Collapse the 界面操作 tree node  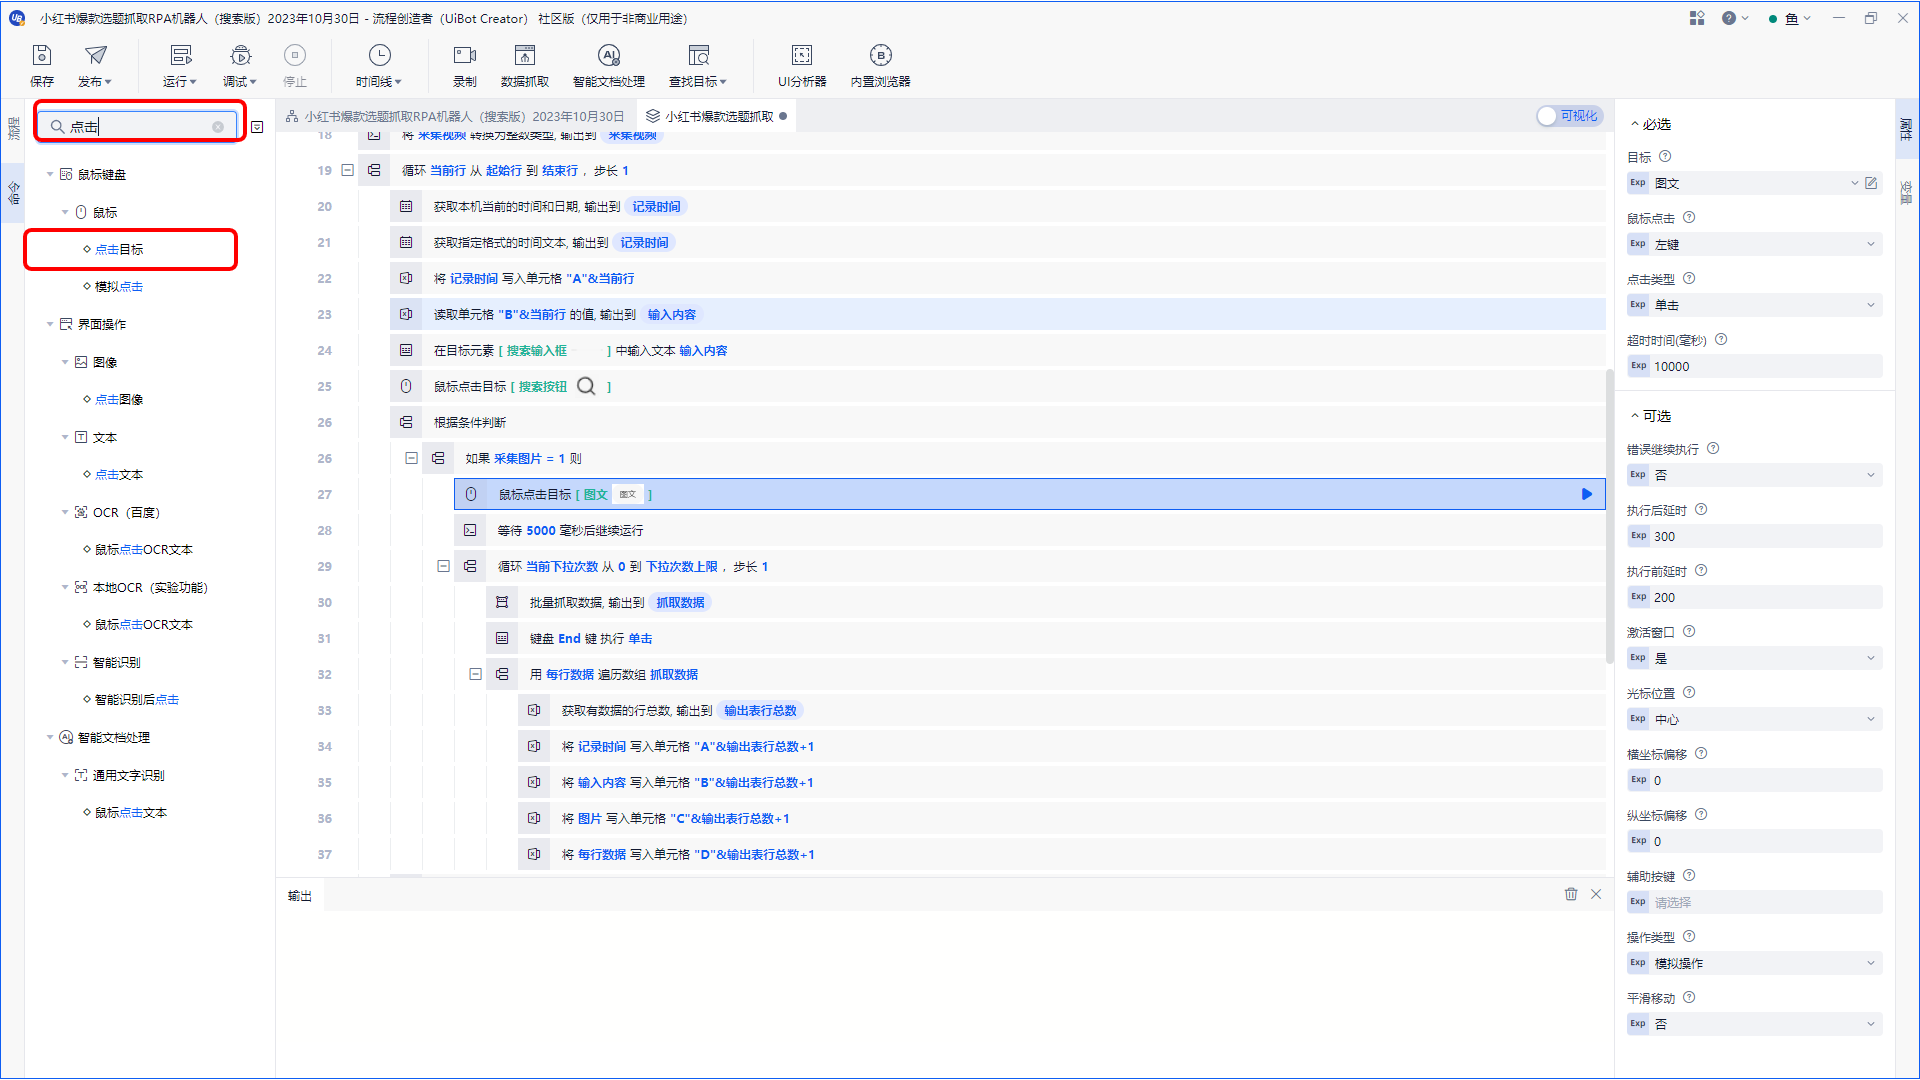[50, 324]
